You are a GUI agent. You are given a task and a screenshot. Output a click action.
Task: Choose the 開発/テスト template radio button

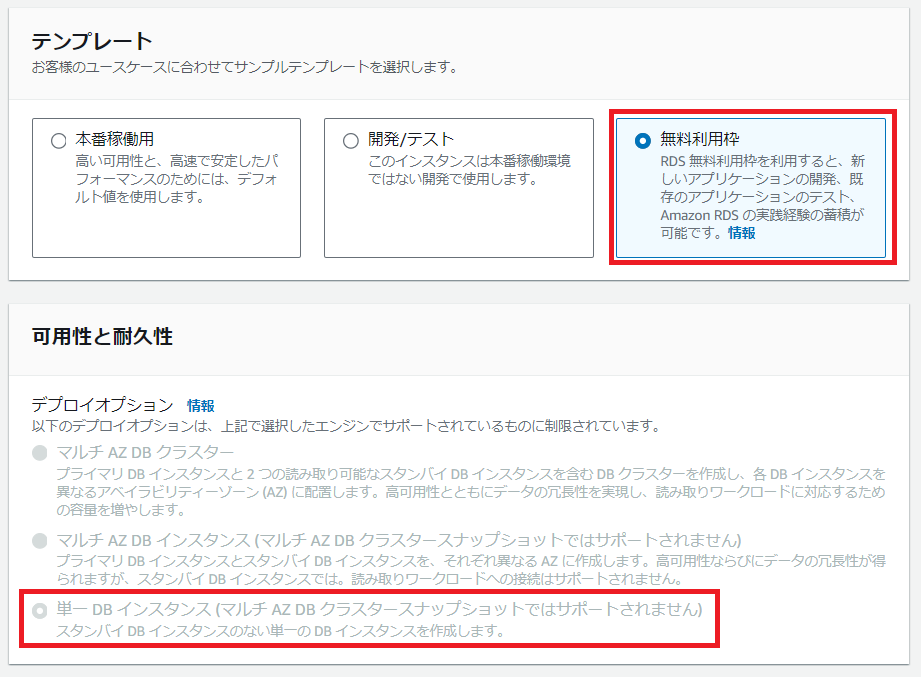(x=350, y=141)
